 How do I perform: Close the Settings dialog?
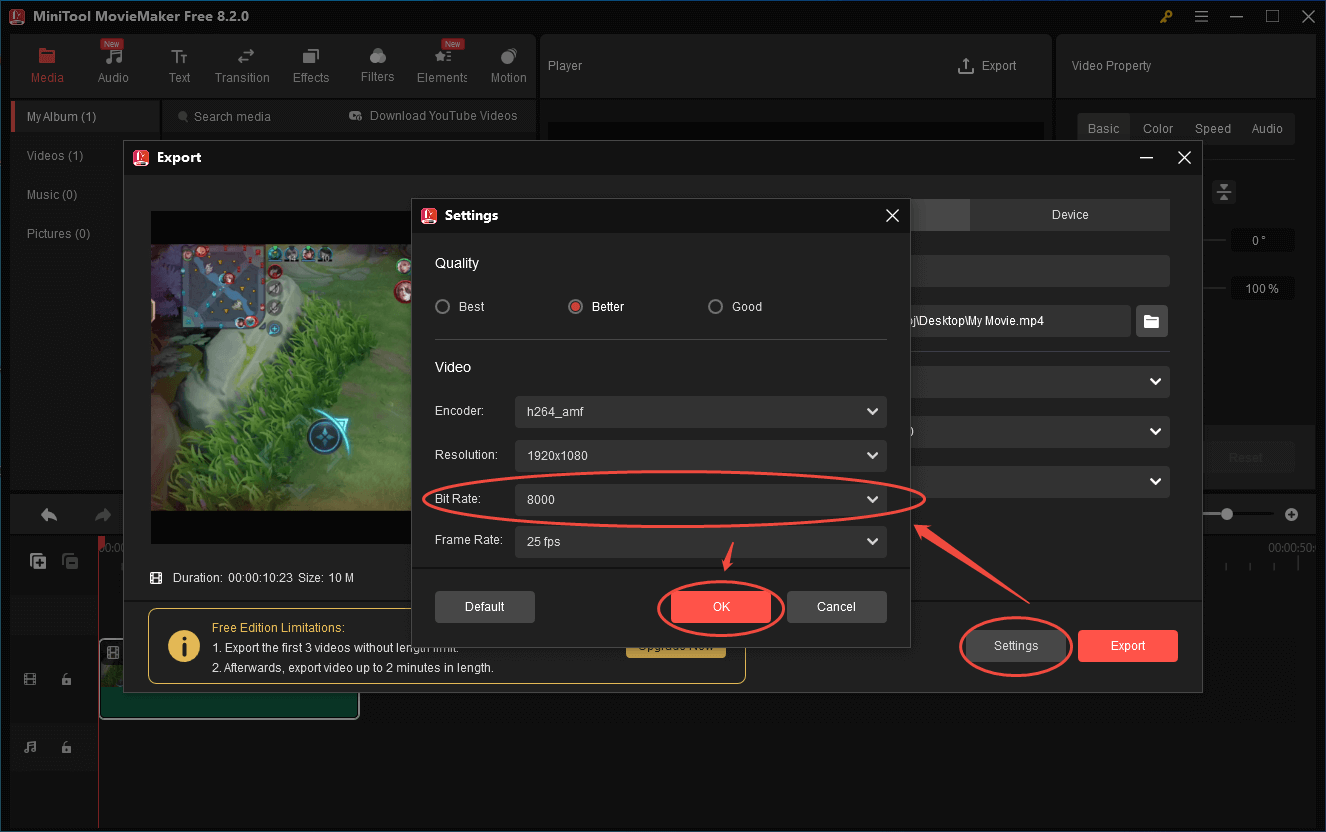(x=893, y=215)
